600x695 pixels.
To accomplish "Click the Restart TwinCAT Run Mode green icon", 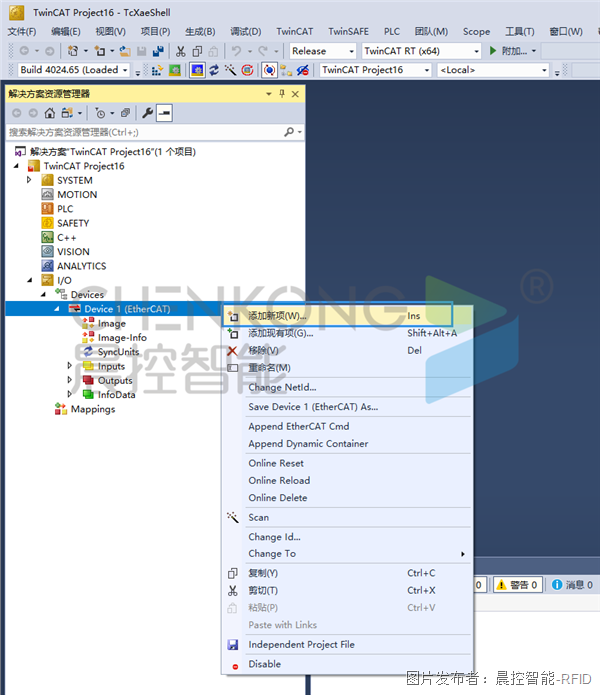I will [x=175, y=70].
